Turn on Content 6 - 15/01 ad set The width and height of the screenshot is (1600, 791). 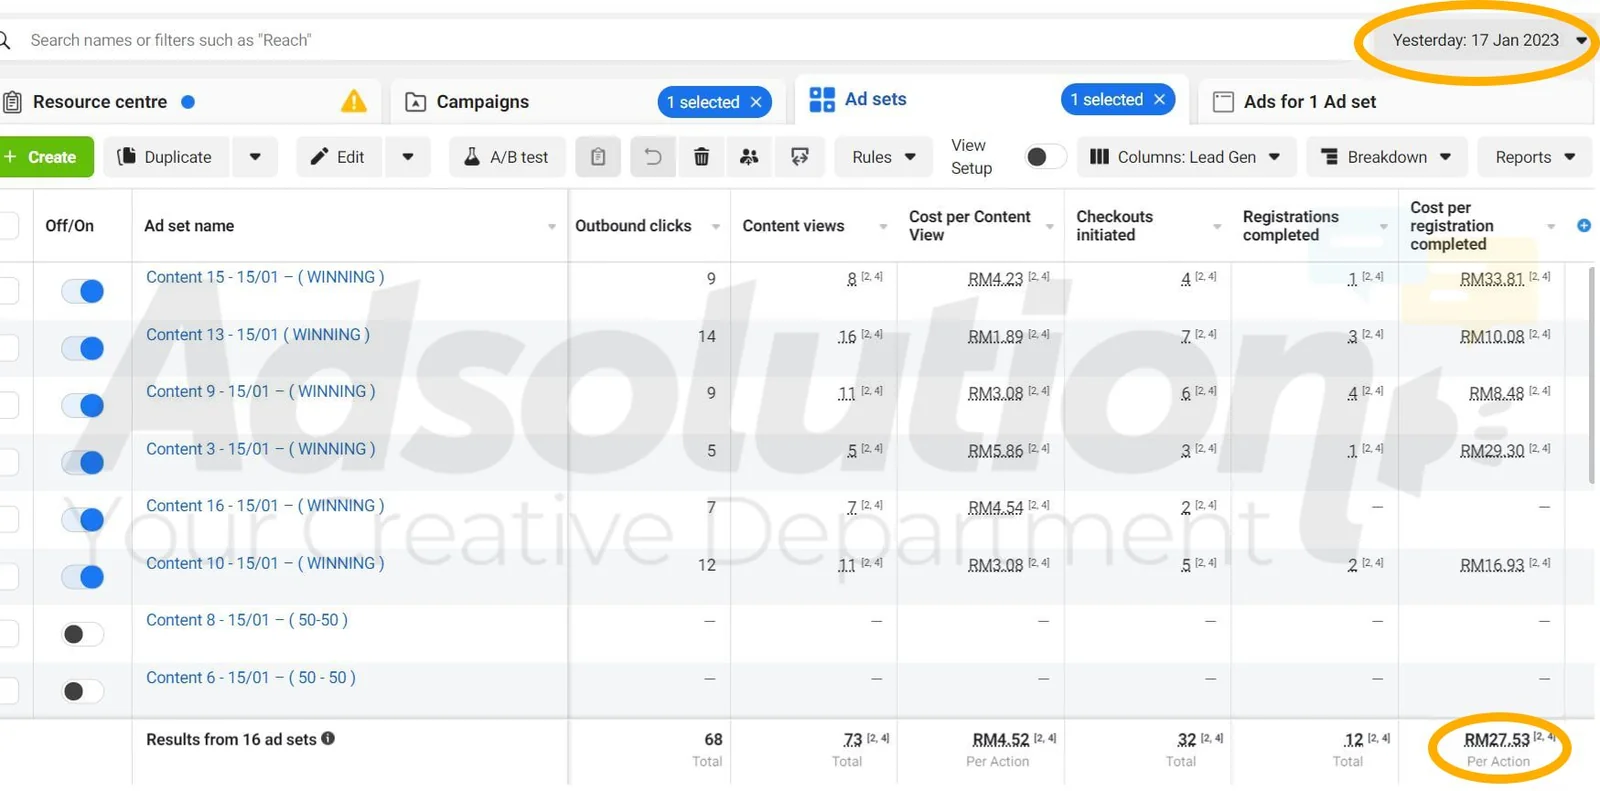[83, 691]
